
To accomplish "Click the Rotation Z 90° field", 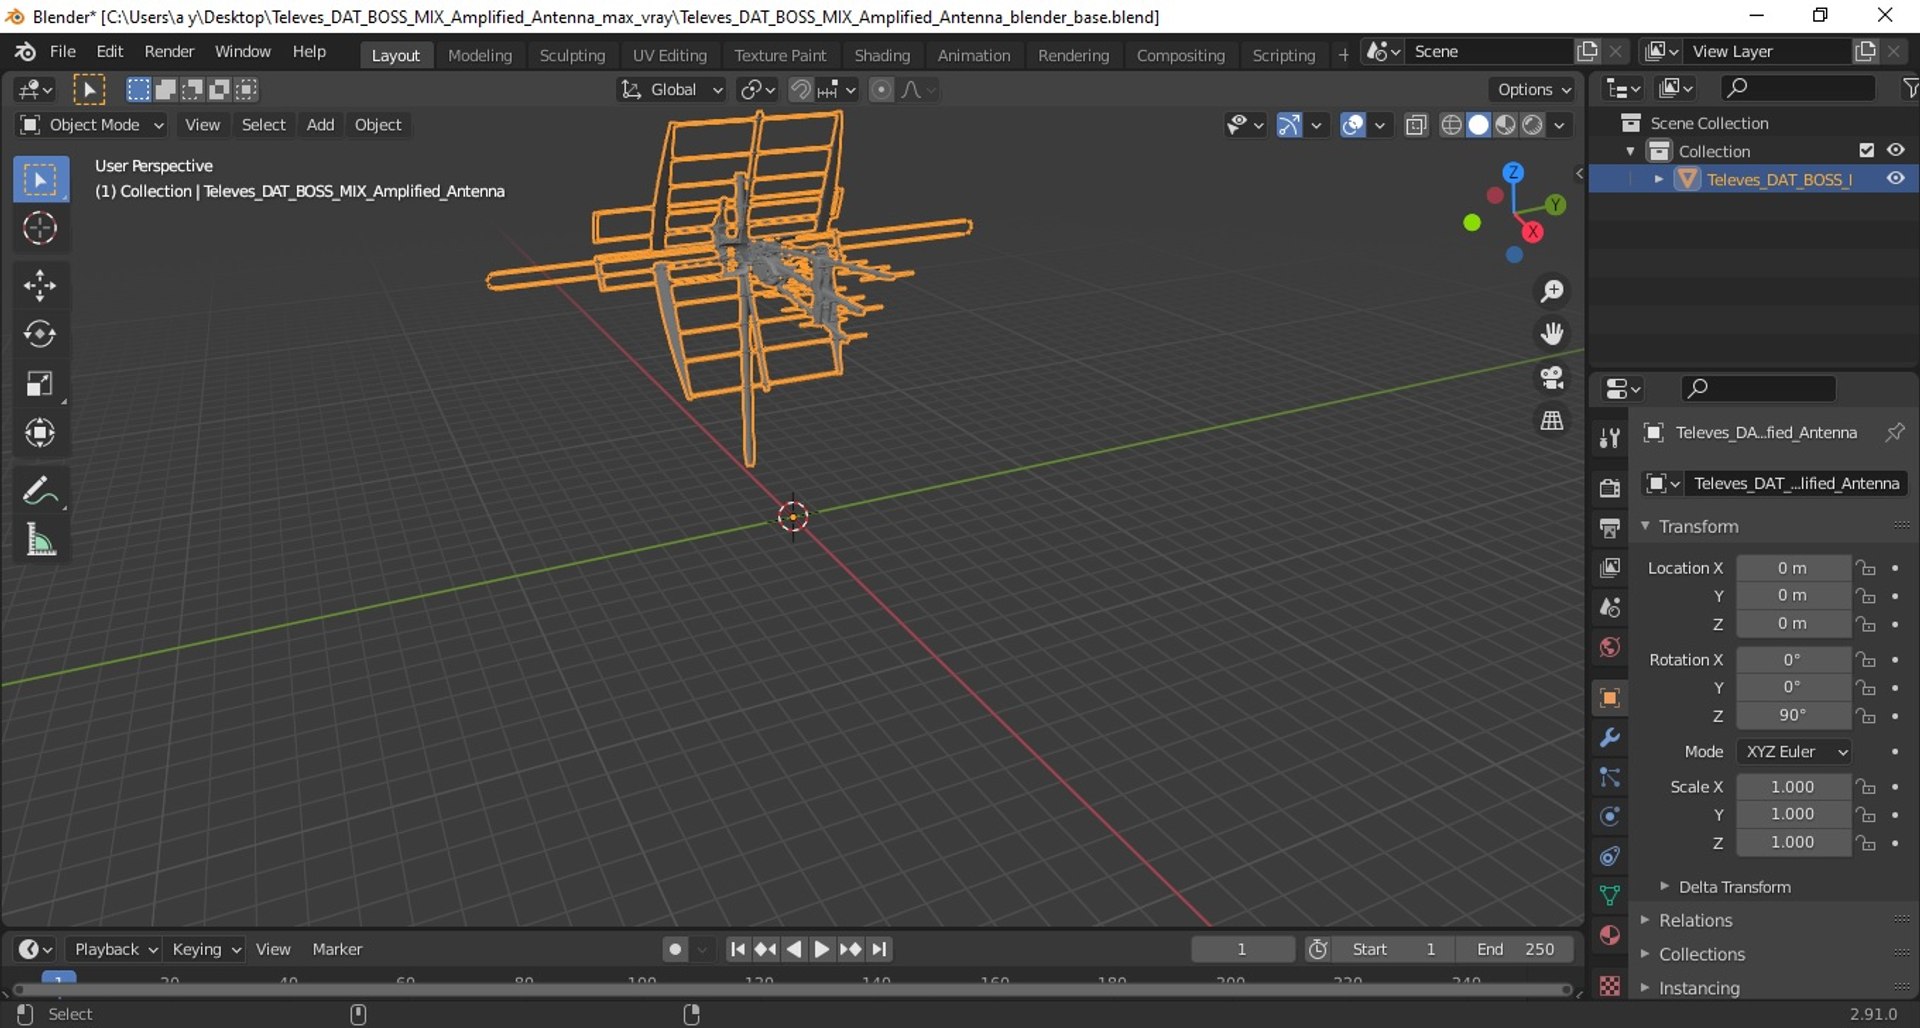I will coord(1793,716).
